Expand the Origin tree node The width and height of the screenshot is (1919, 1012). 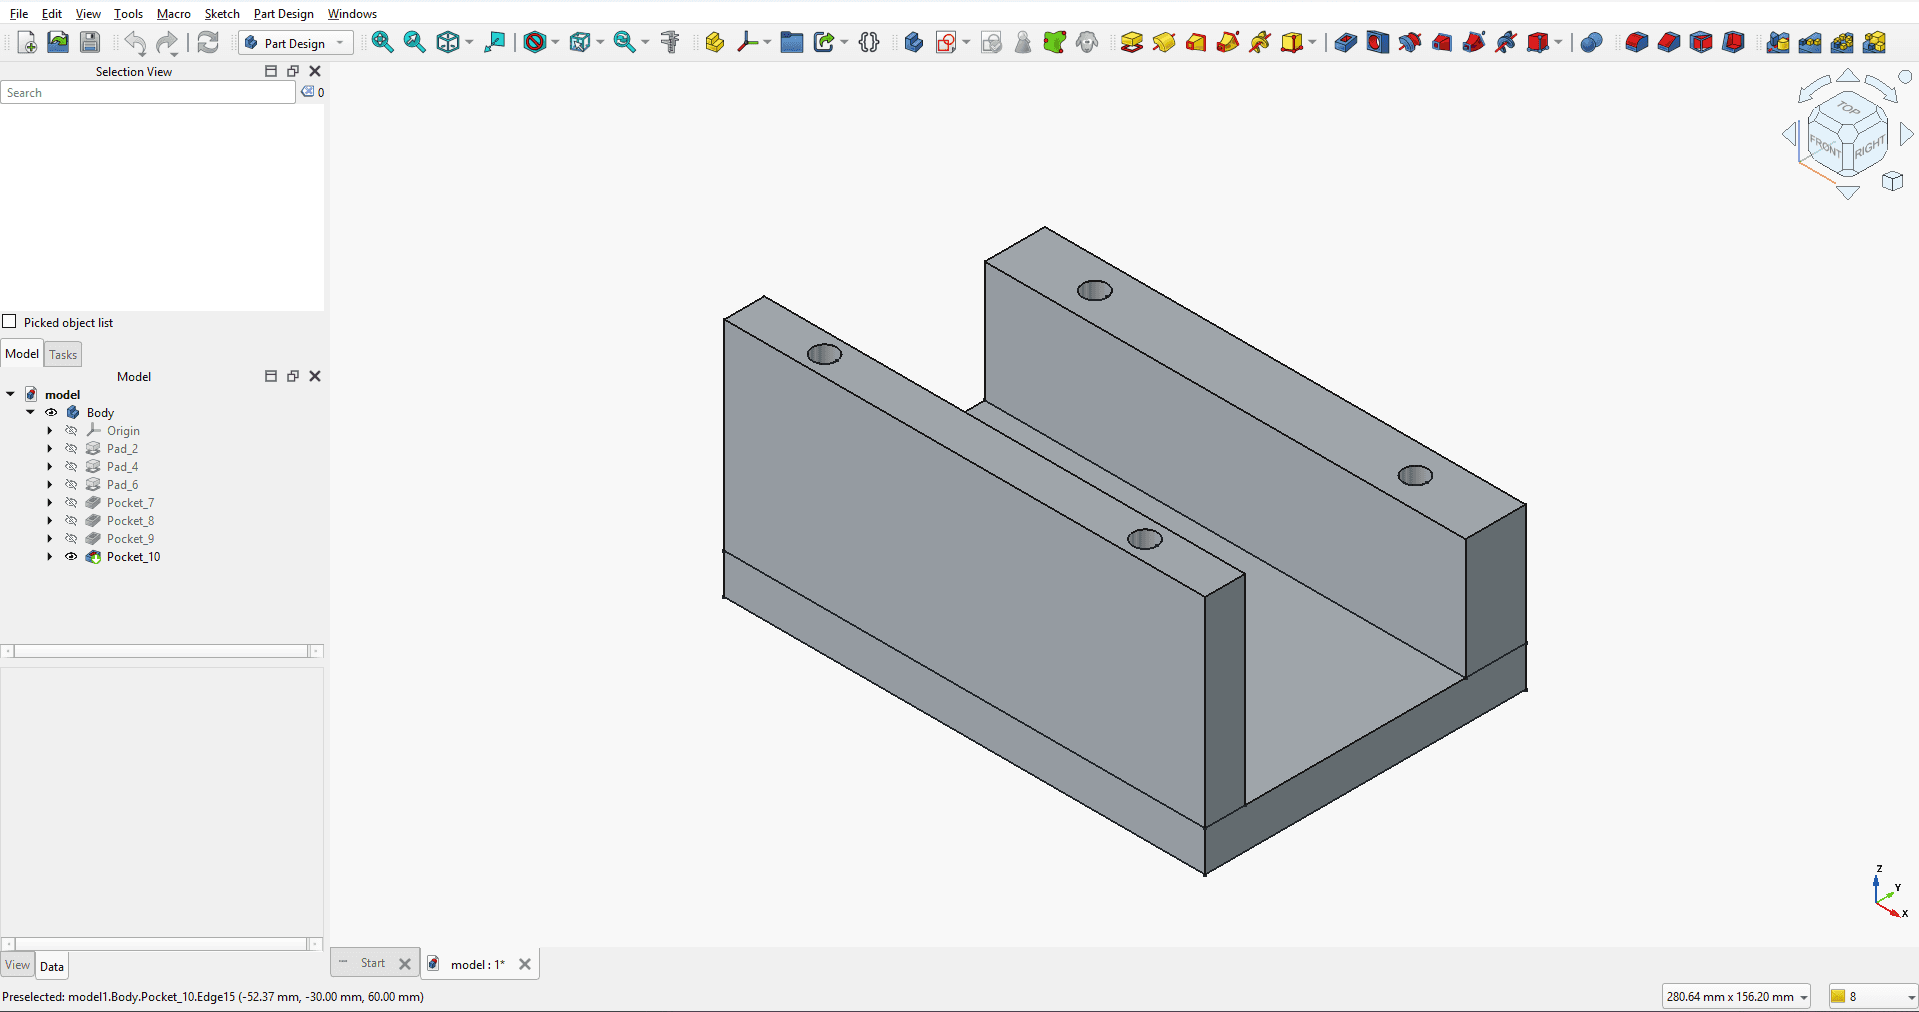(x=50, y=430)
